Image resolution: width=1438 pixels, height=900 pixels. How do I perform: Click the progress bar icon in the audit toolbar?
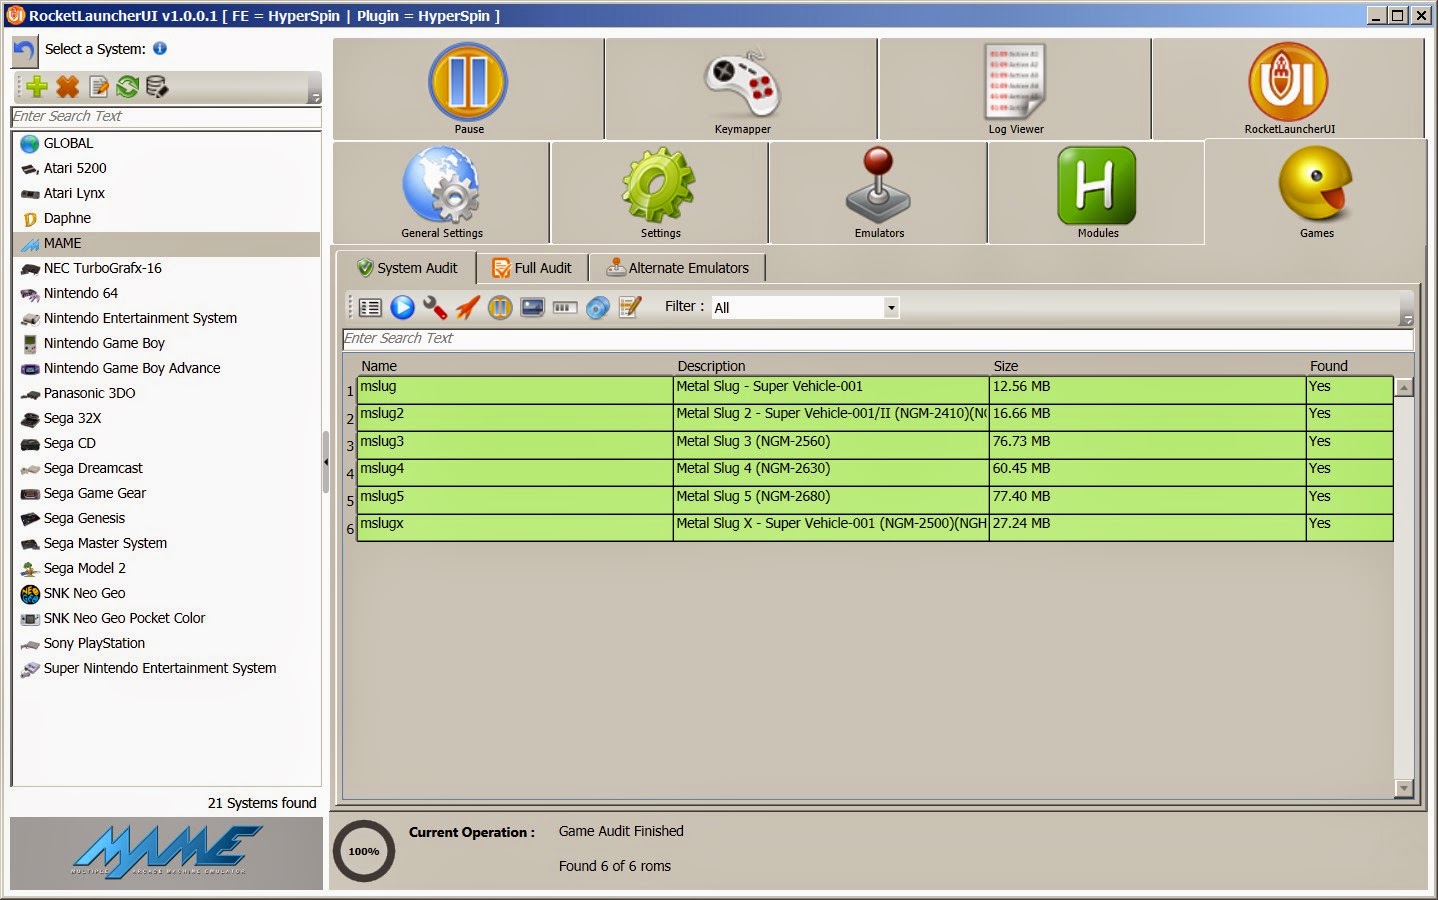[x=565, y=308]
